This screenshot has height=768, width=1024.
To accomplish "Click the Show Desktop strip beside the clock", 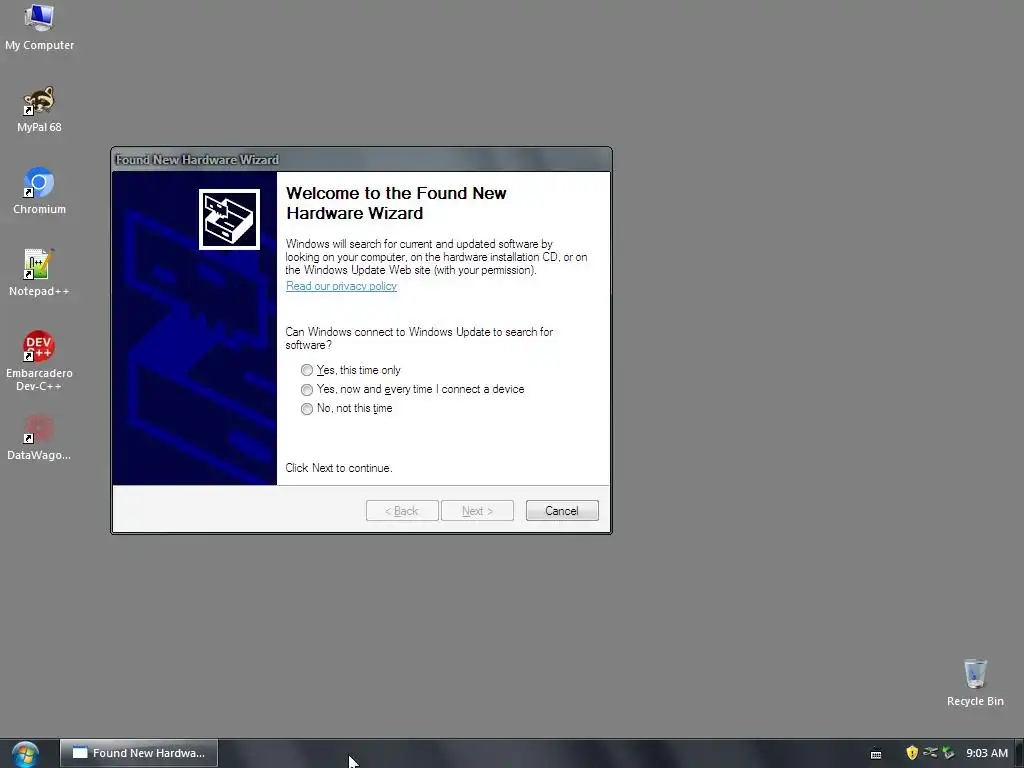I will pyautogui.click(x=1019, y=753).
